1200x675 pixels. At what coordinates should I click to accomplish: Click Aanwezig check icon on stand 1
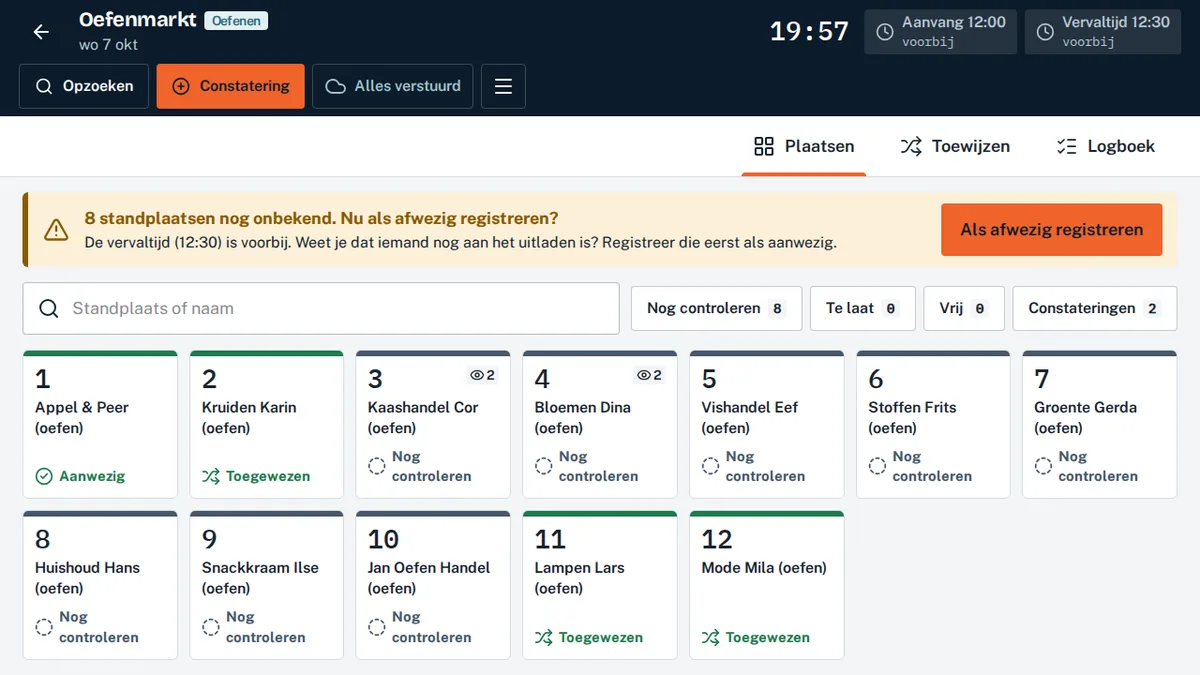click(x=44, y=476)
